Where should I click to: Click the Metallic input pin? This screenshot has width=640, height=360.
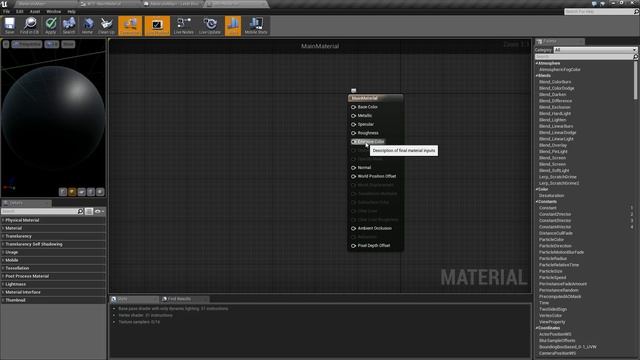tap(353, 116)
